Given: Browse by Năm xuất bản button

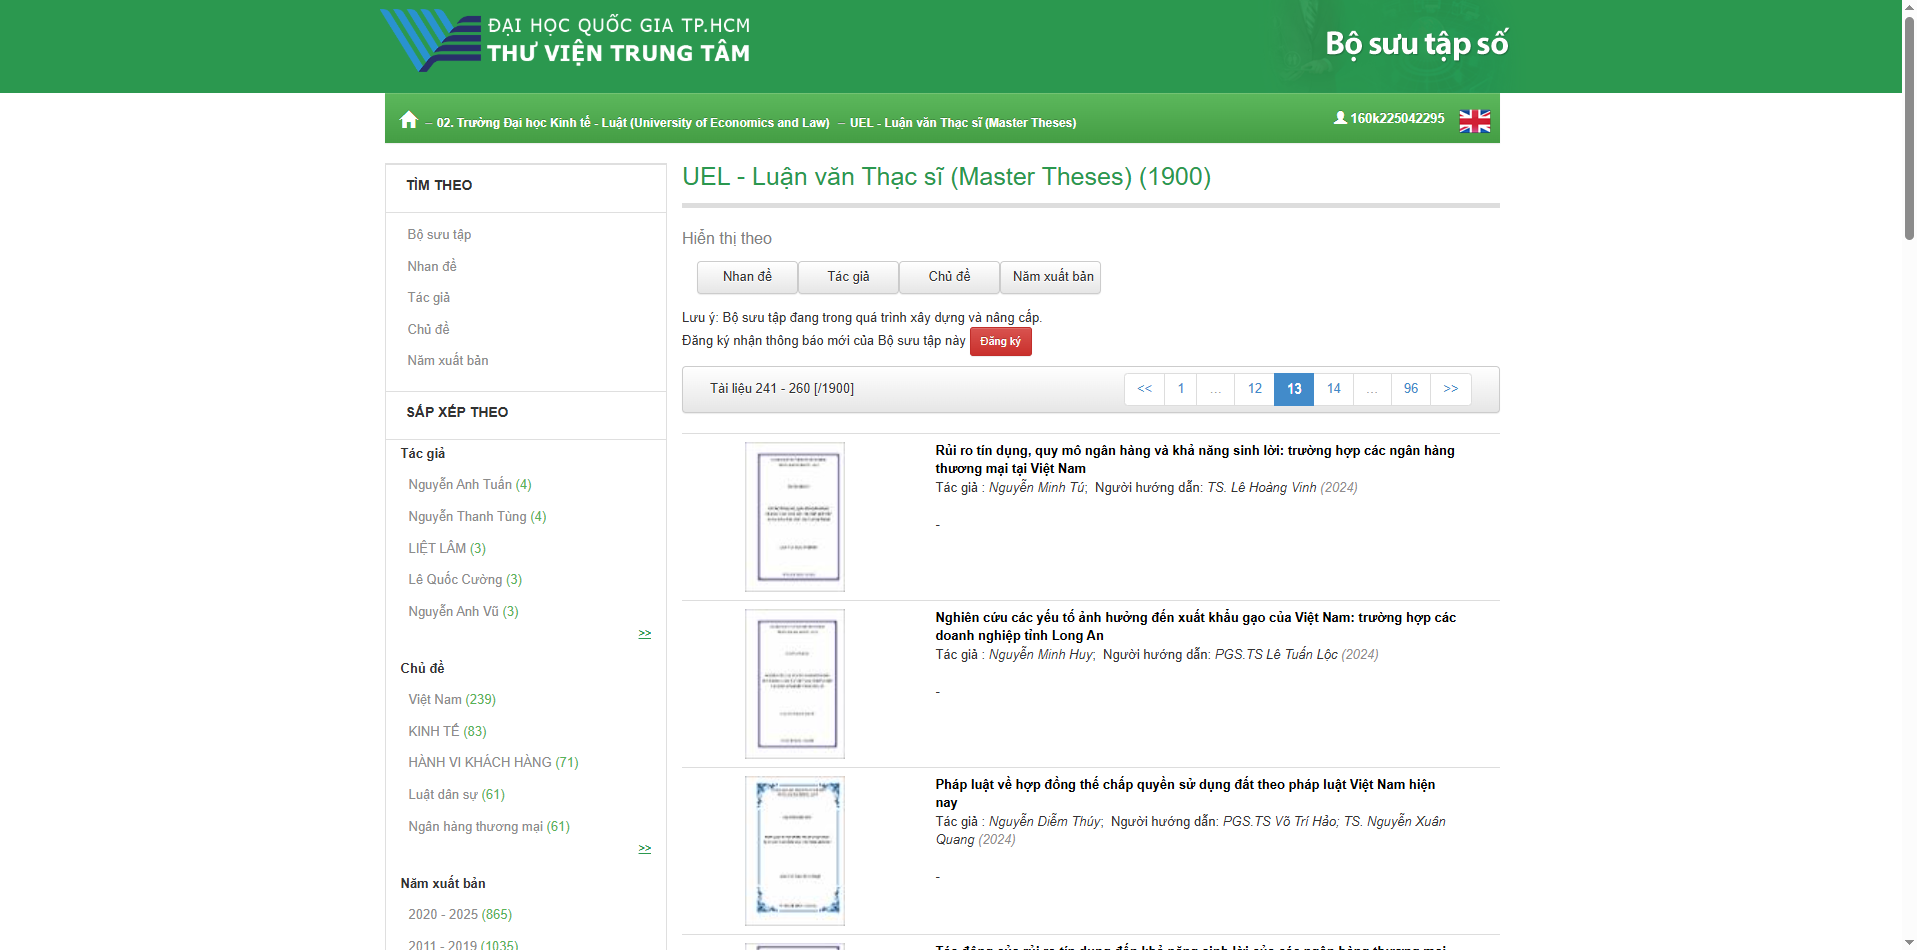Looking at the screenshot, I should 1052,277.
